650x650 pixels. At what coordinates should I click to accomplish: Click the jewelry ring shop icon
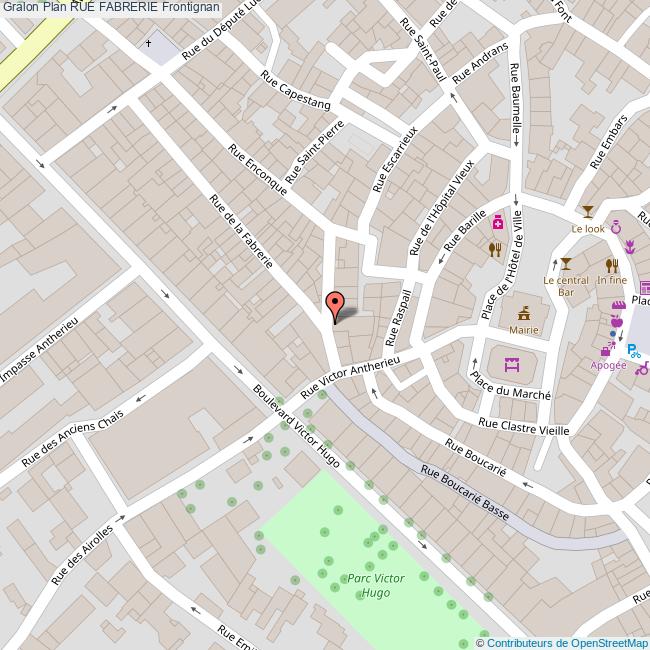[x=616, y=227]
